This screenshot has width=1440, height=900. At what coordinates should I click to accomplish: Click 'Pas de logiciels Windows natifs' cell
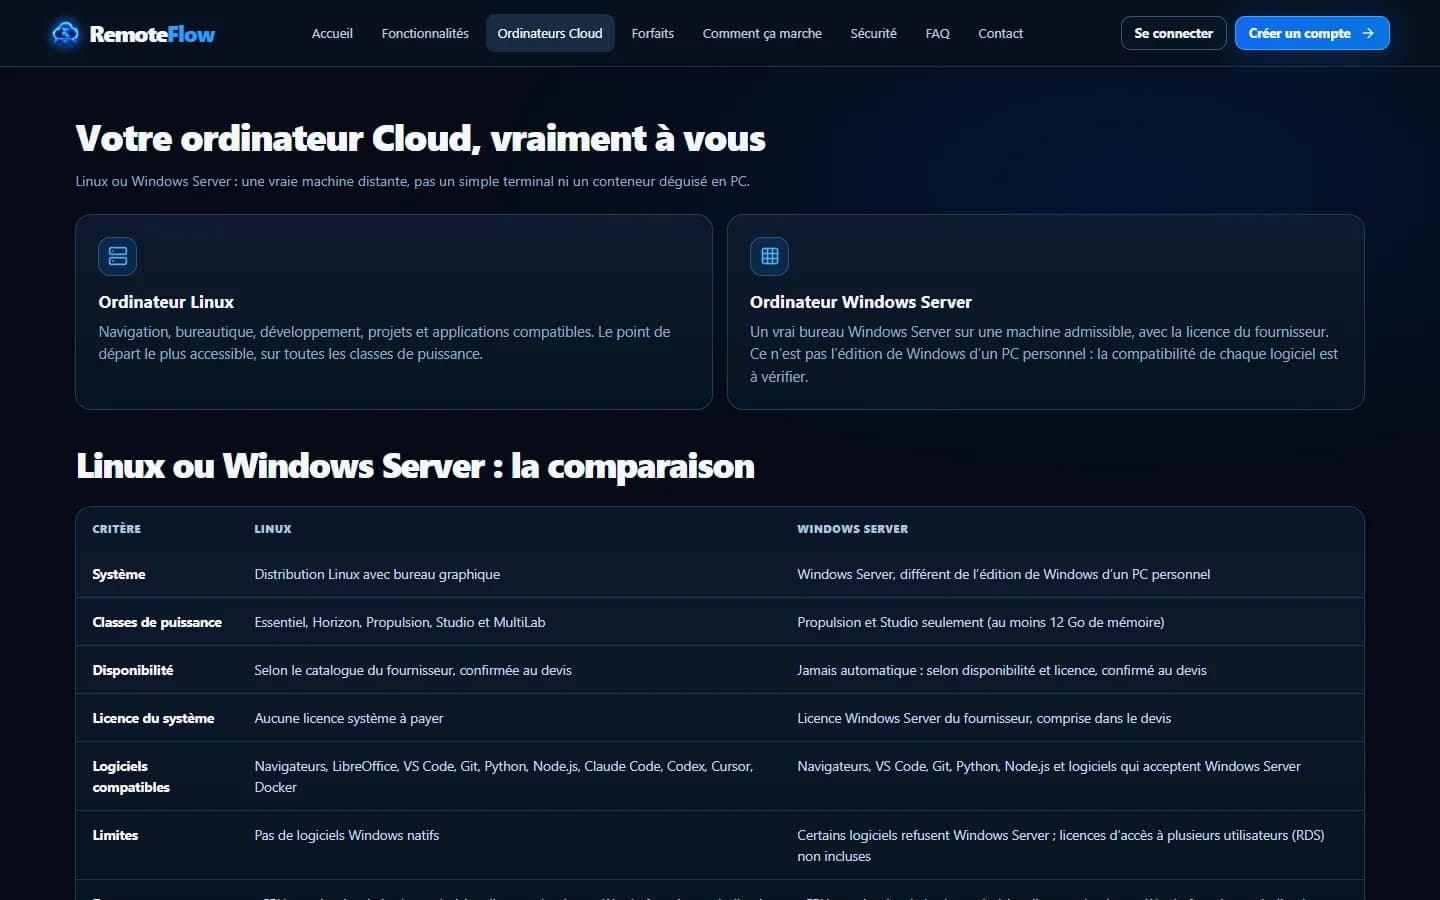click(347, 835)
